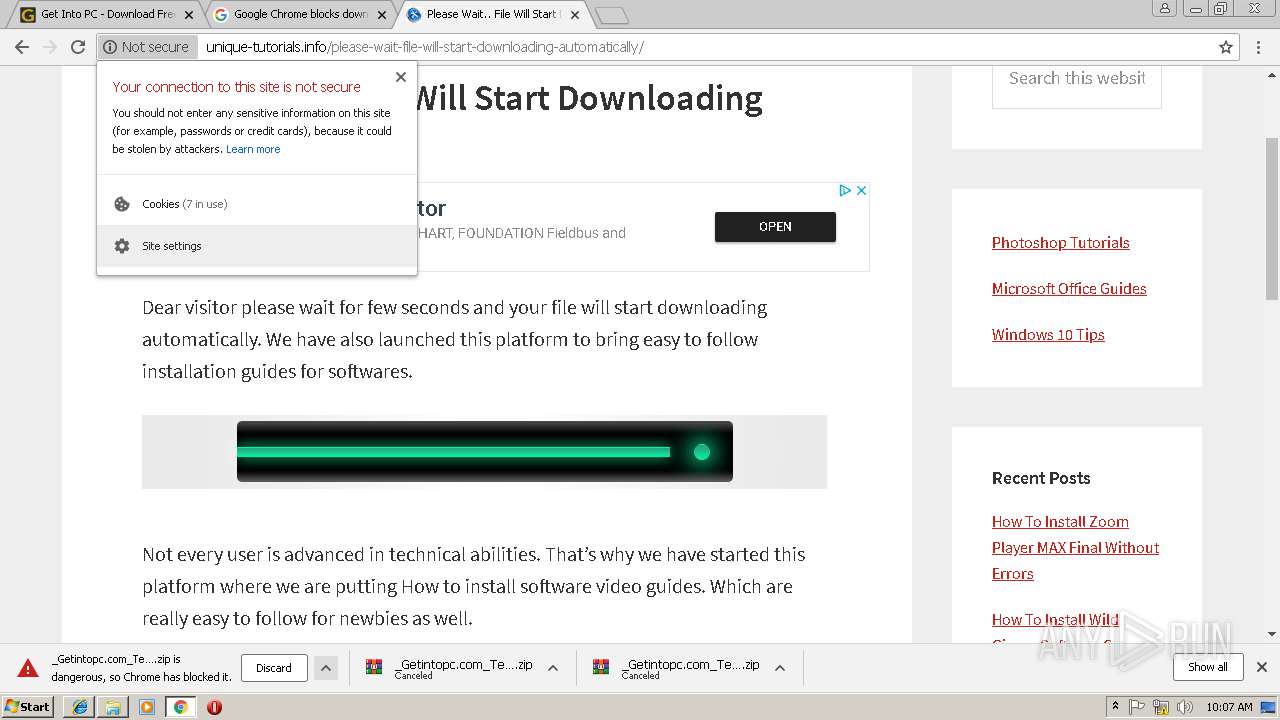1280x720 pixels.
Task: Discard the dangerous blocked download
Action: coord(274,668)
